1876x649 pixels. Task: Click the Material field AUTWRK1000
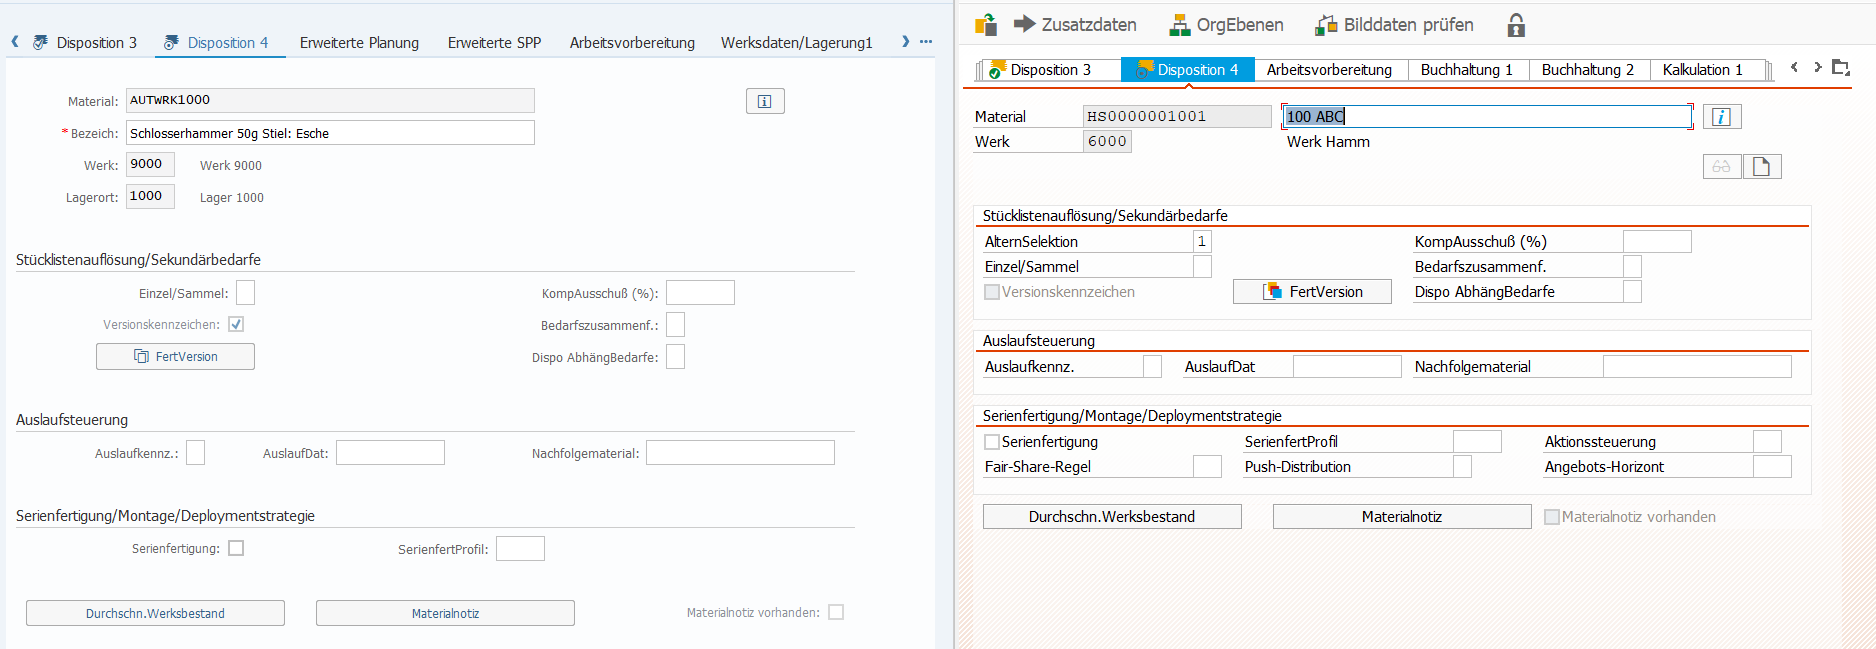click(x=330, y=100)
